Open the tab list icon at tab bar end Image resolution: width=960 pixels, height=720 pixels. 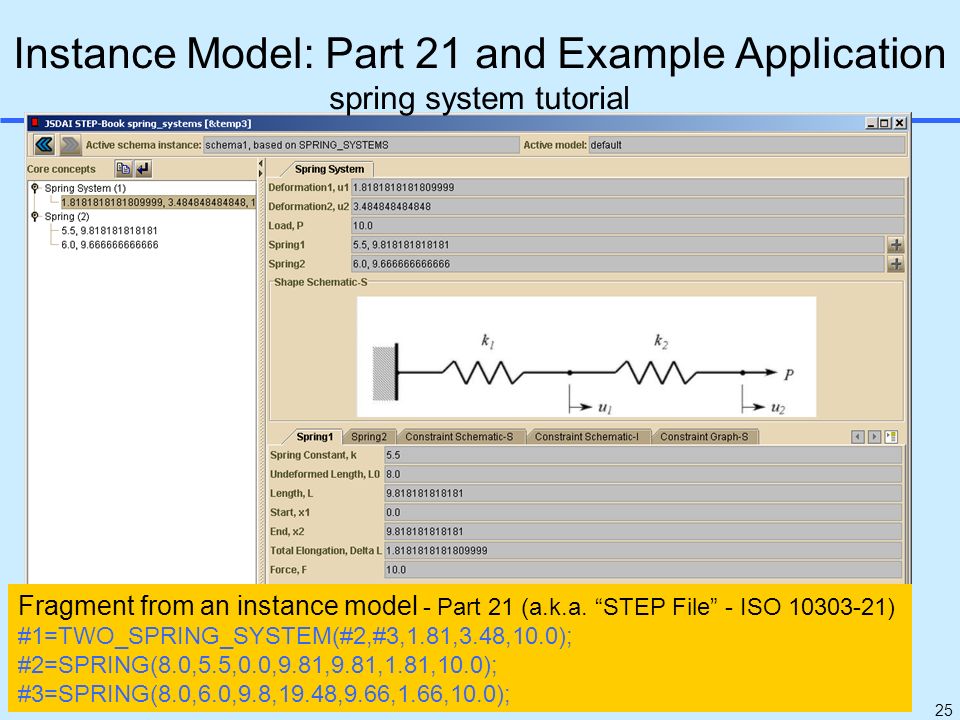click(x=891, y=437)
